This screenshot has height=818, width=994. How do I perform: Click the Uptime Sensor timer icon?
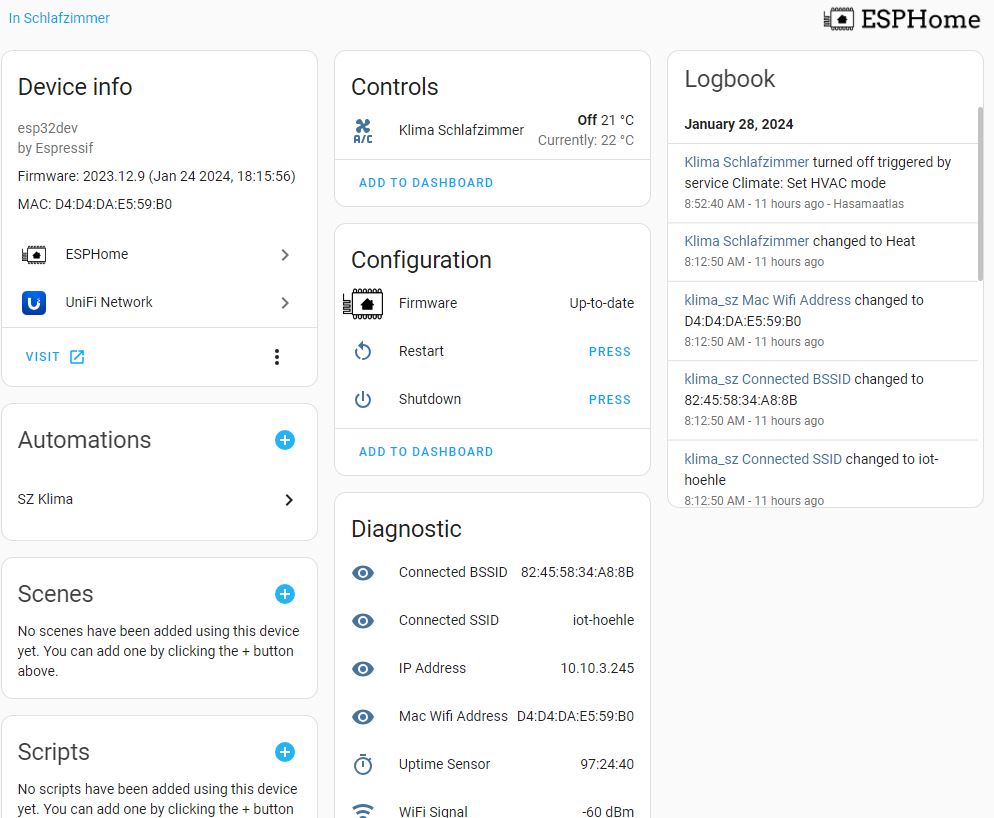[x=363, y=765]
